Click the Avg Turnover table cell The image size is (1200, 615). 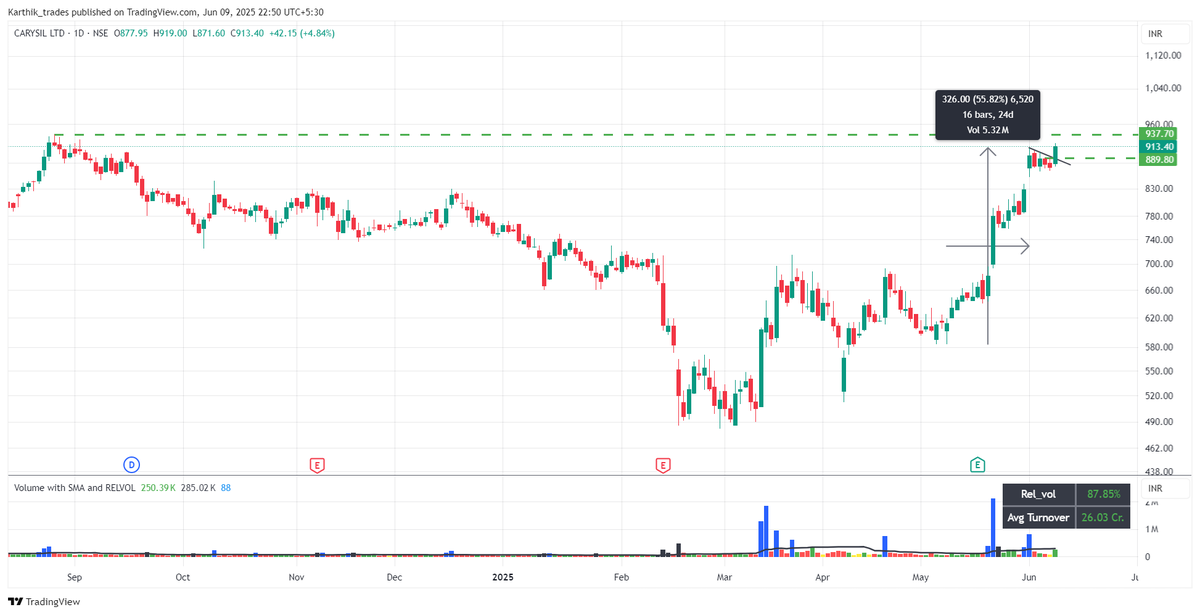tap(1038, 517)
